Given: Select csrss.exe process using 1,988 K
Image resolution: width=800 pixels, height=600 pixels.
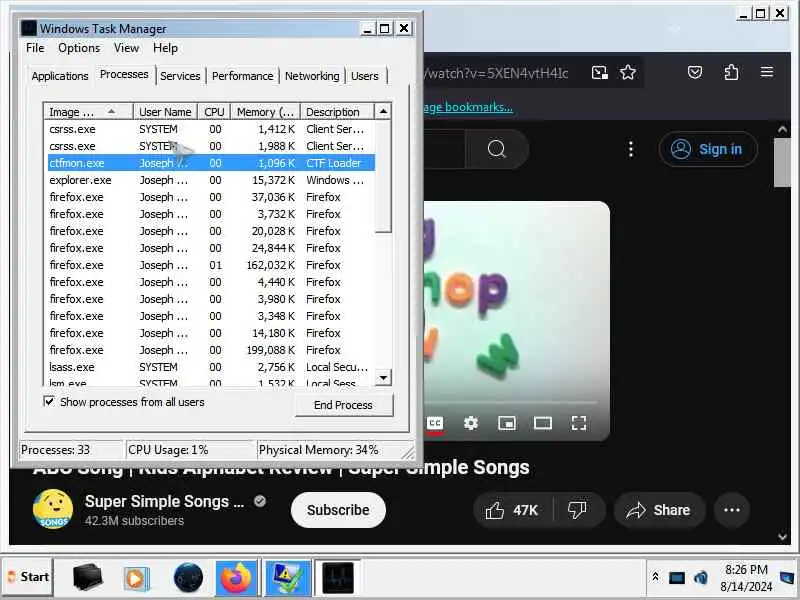Looking at the screenshot, I should (211, 146).
